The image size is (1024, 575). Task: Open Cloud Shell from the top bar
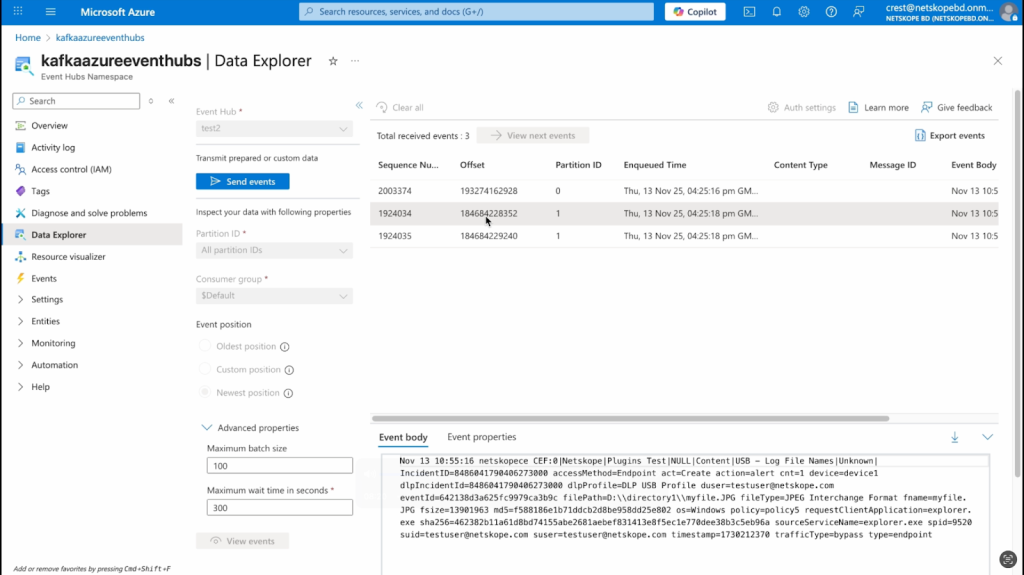[x=749, y=12]
